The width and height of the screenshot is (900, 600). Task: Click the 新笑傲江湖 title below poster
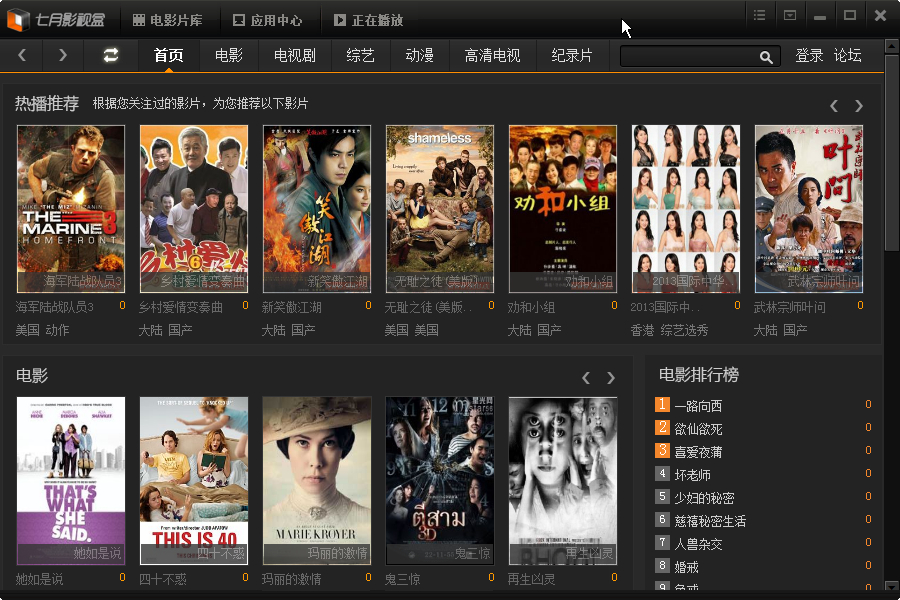(292, 307)
